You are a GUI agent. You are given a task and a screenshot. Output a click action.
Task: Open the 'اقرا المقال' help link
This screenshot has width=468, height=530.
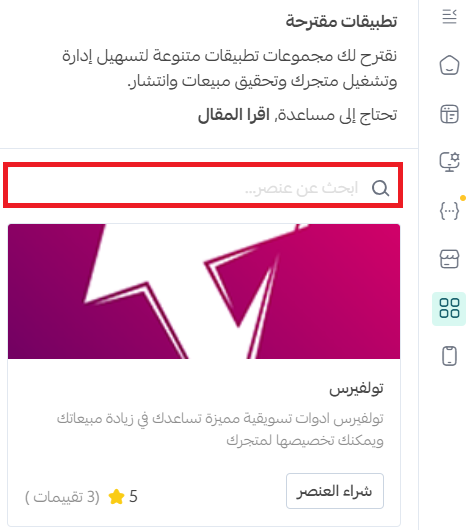pos(233,115)
